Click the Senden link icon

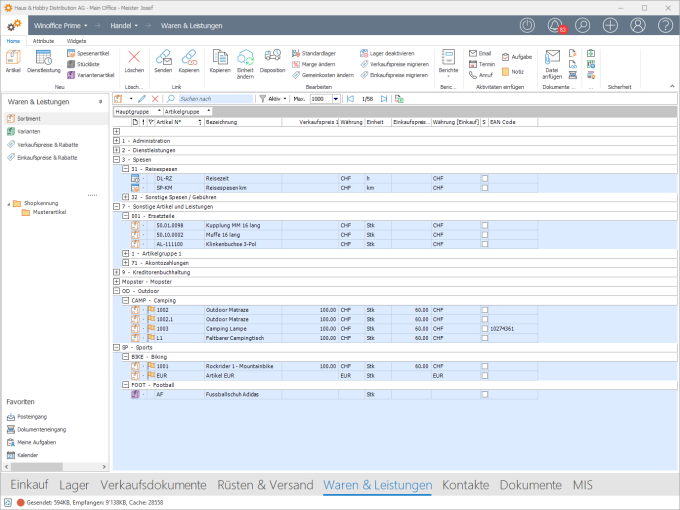click(x=163, y=60)
